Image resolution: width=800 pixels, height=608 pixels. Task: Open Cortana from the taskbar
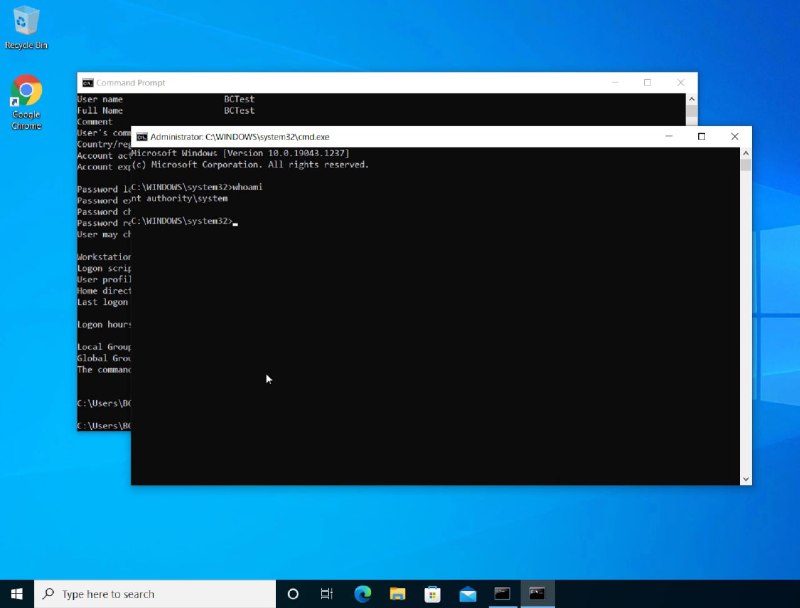[291, 593]
